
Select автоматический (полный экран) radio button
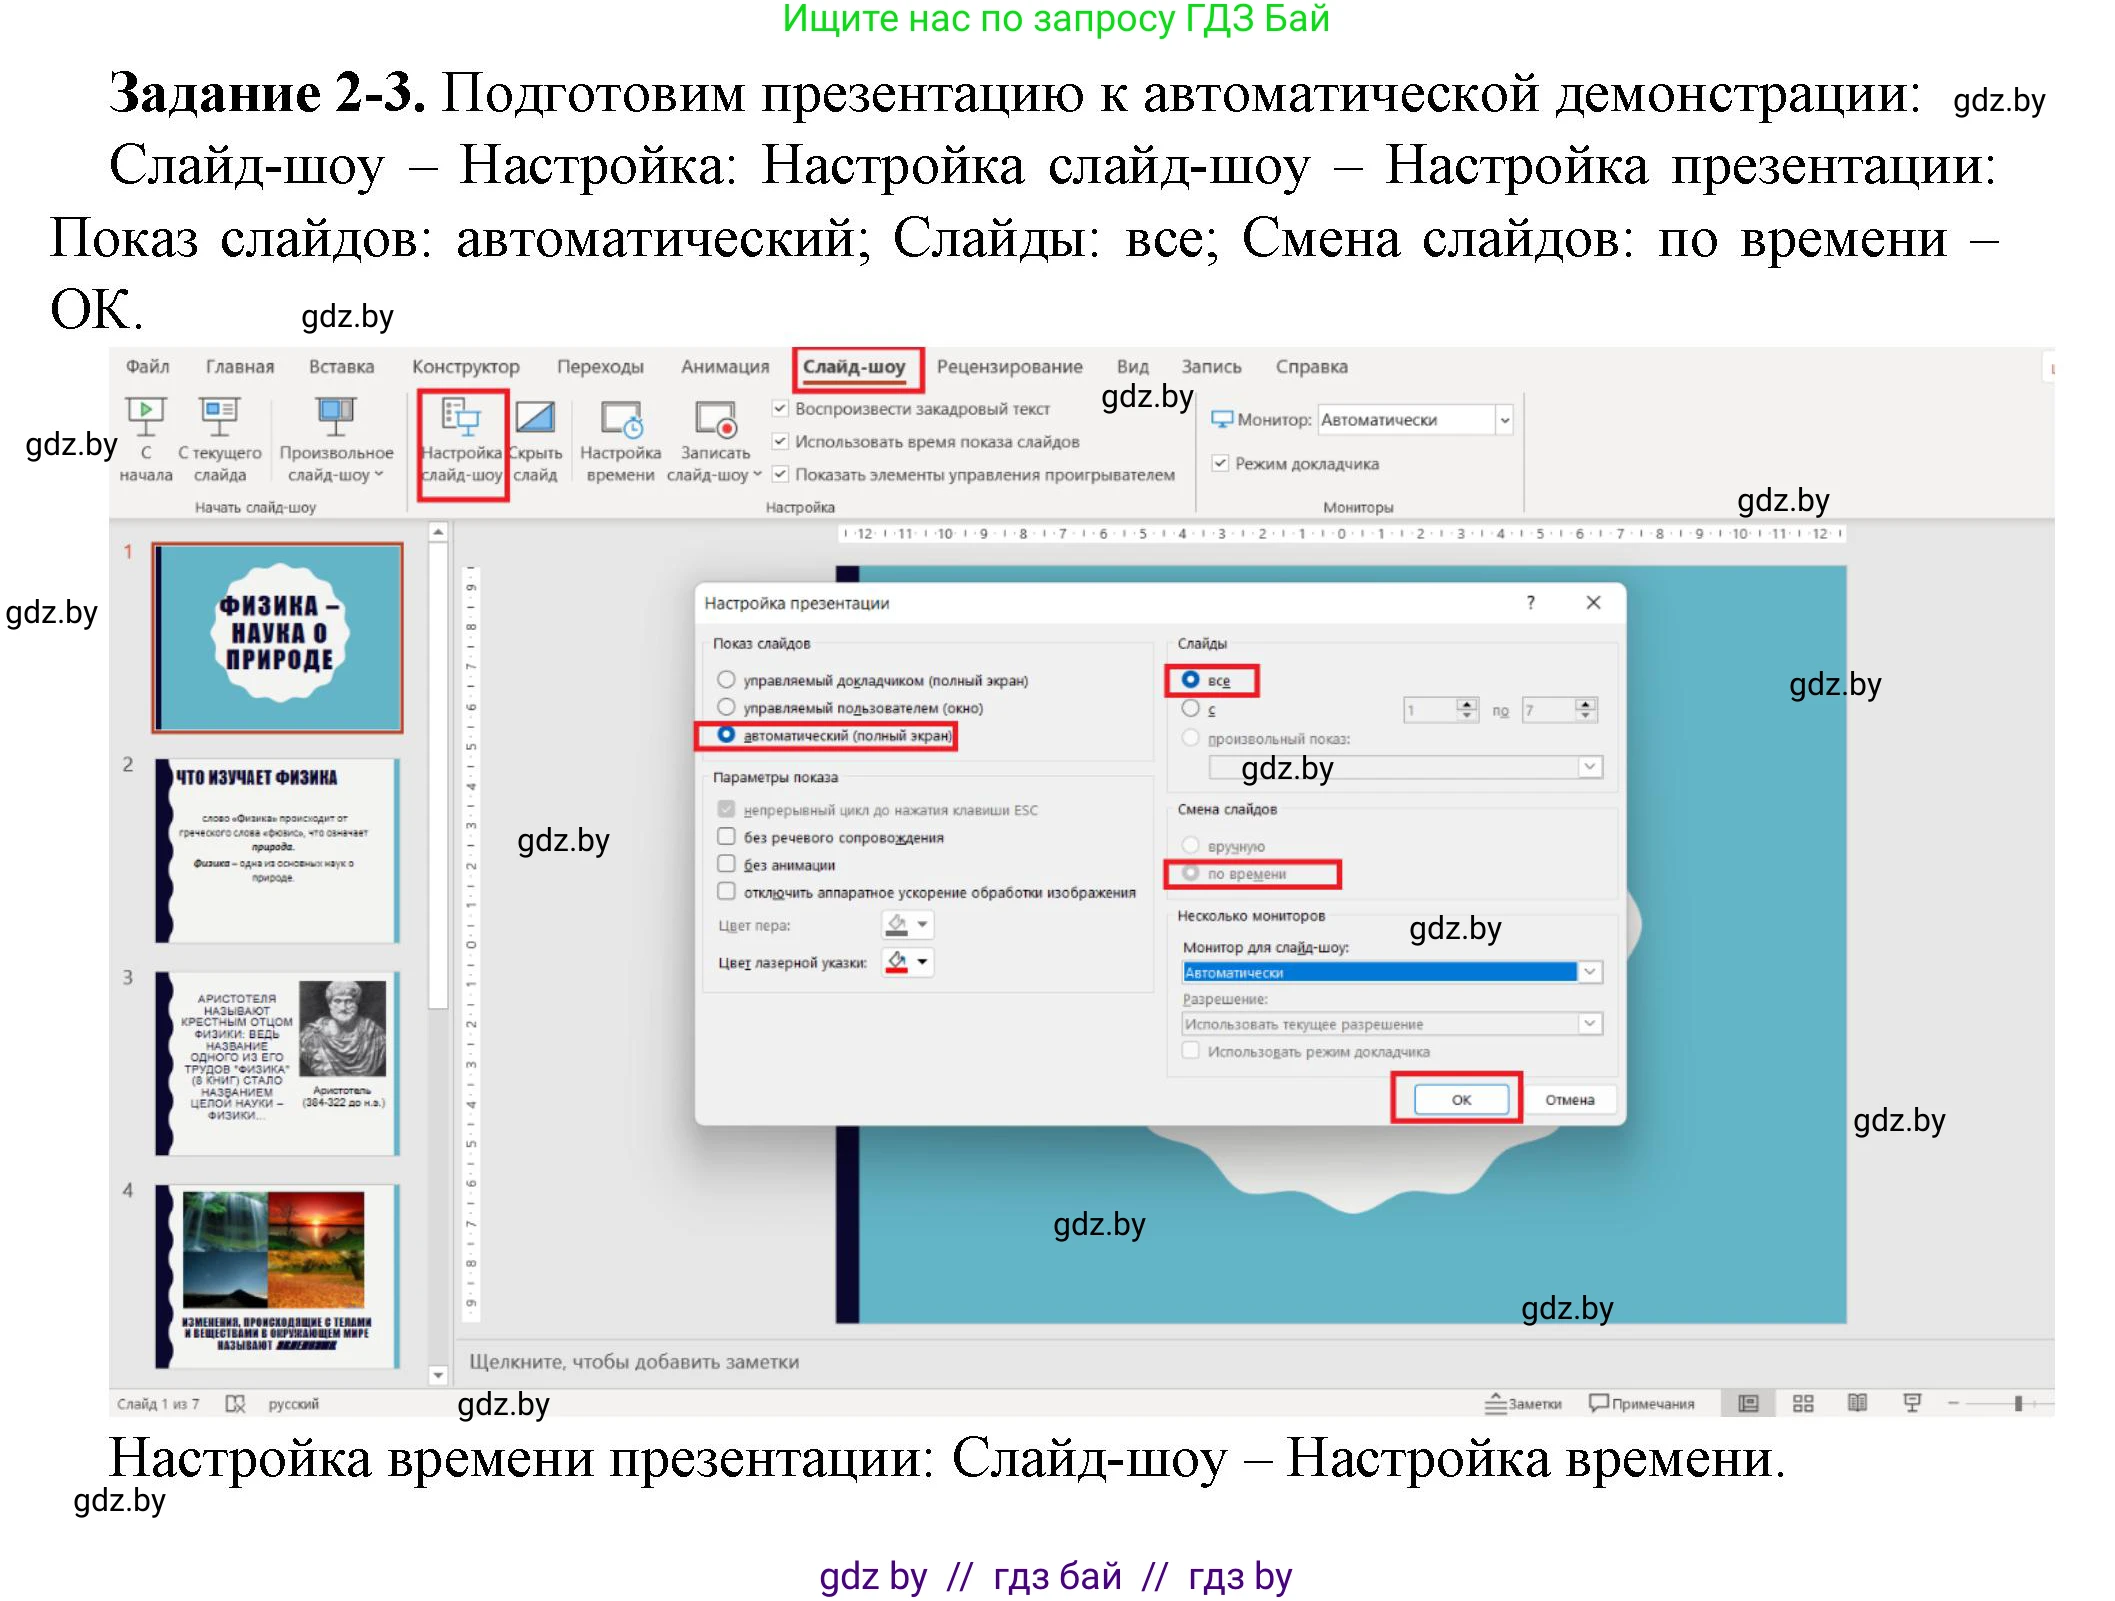coord(726,737)
